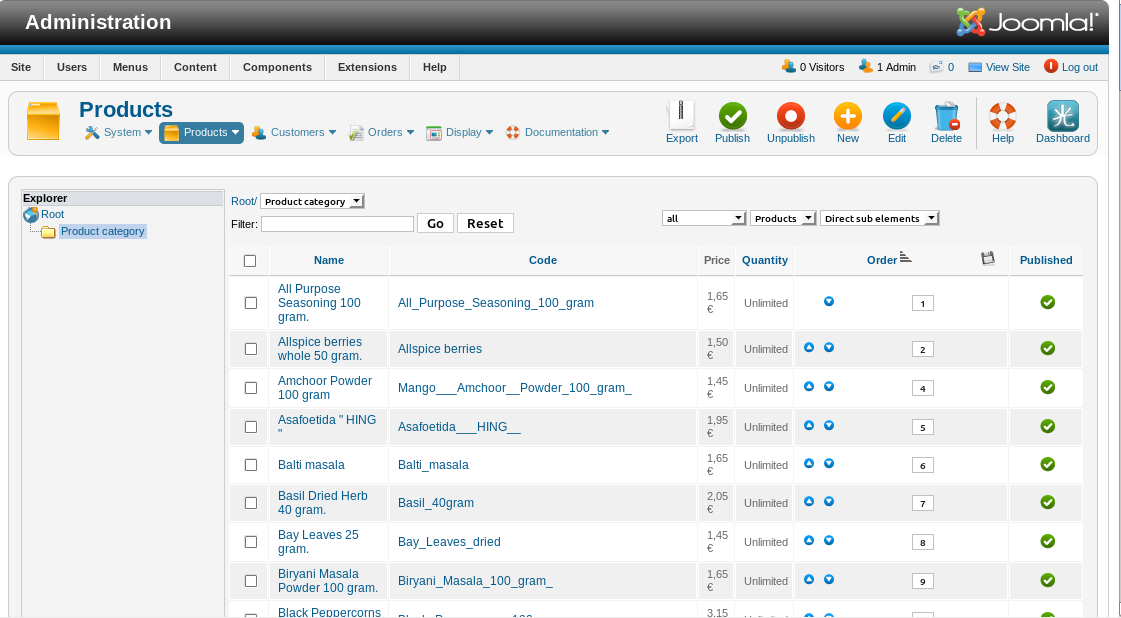Open the Documentation submenu
This screenshot has width=1121, height=618.
coord(557,132)
